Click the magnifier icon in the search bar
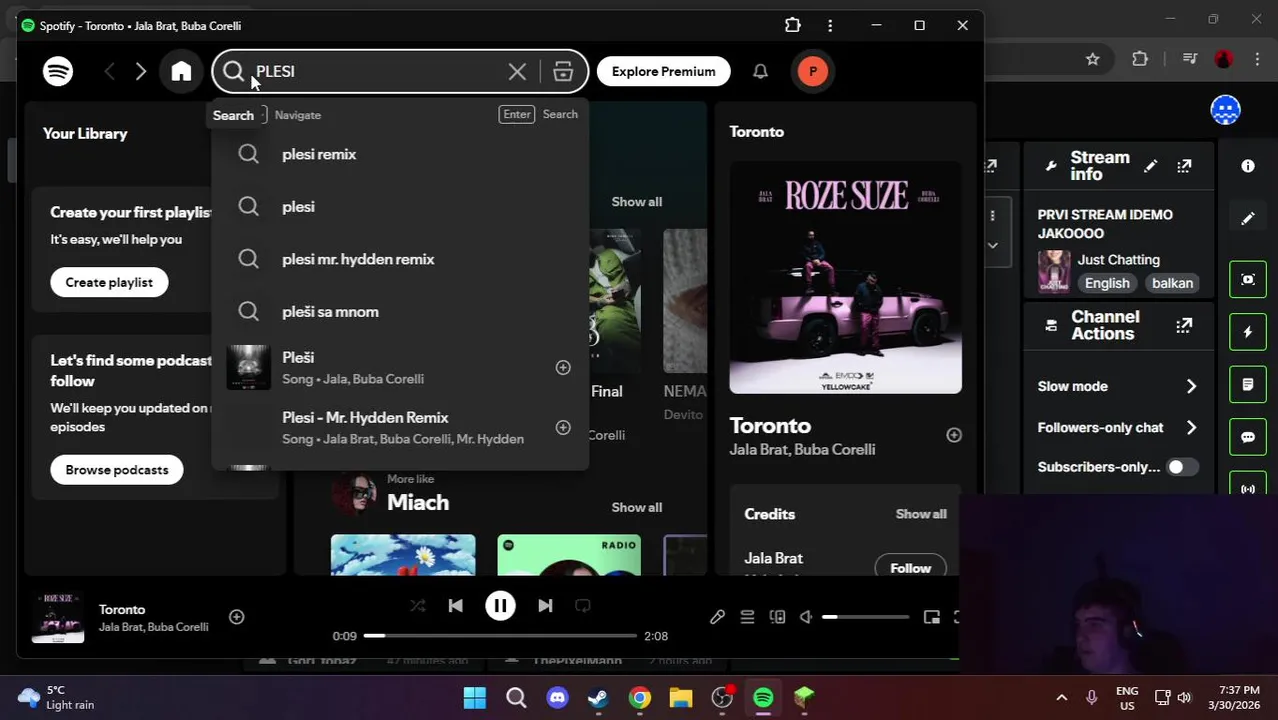 pyautogui.click(x=233, y=71)
